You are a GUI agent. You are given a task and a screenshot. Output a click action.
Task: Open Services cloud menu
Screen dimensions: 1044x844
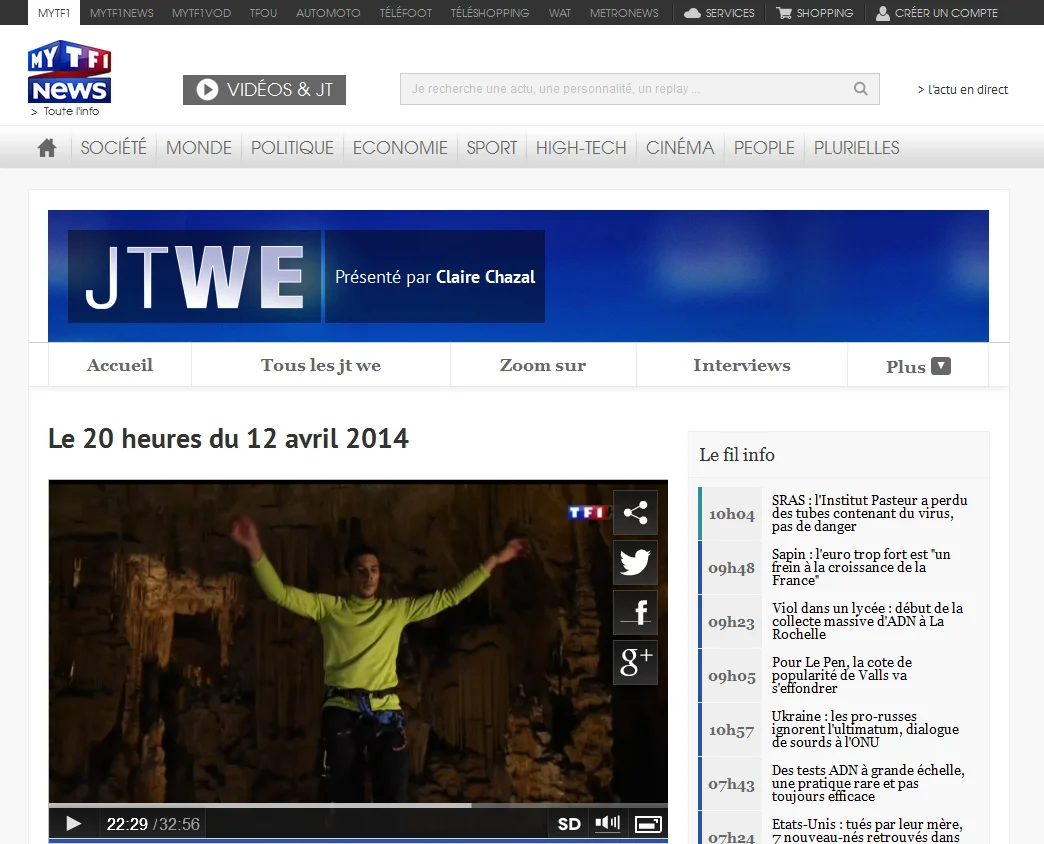pos(719,13)
